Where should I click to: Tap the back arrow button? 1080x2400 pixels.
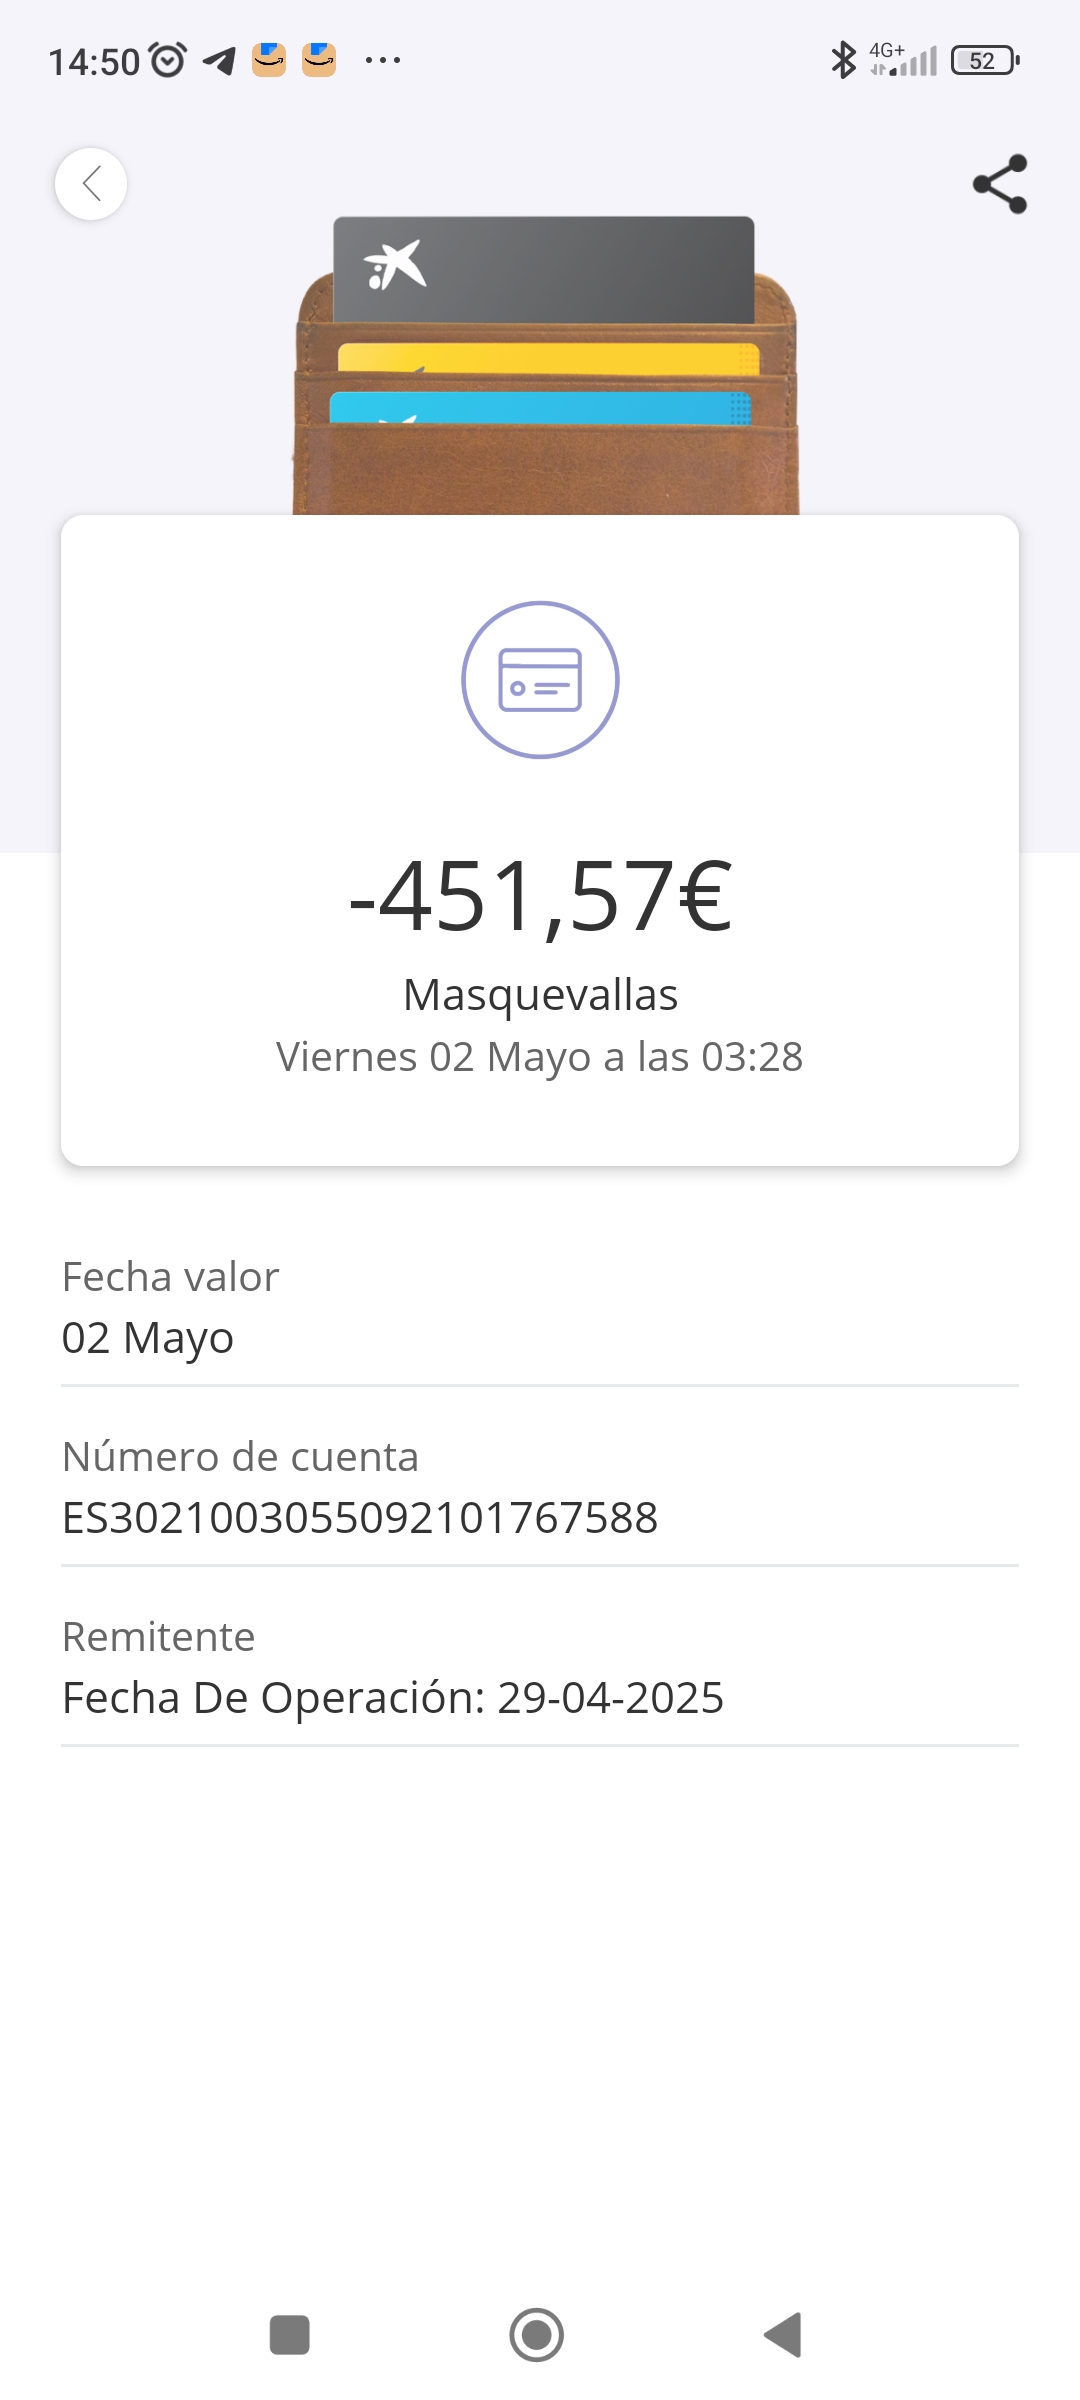91,184
